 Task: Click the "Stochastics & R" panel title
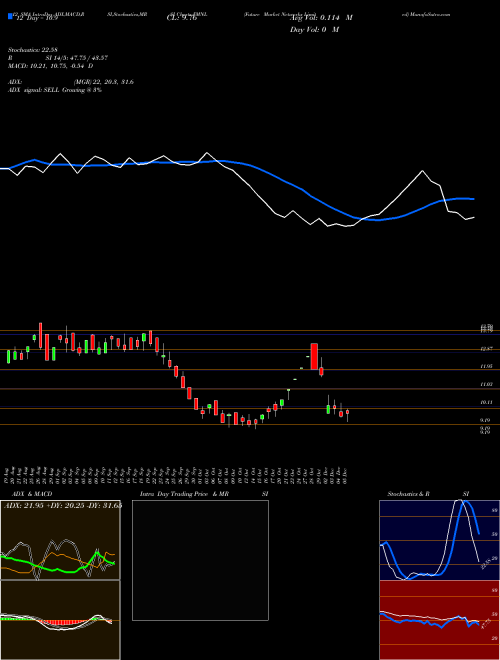408,494
